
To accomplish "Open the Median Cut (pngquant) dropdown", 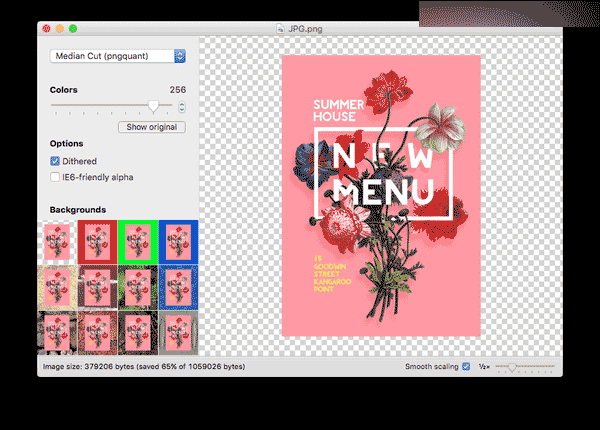I will tap(118, 56).
